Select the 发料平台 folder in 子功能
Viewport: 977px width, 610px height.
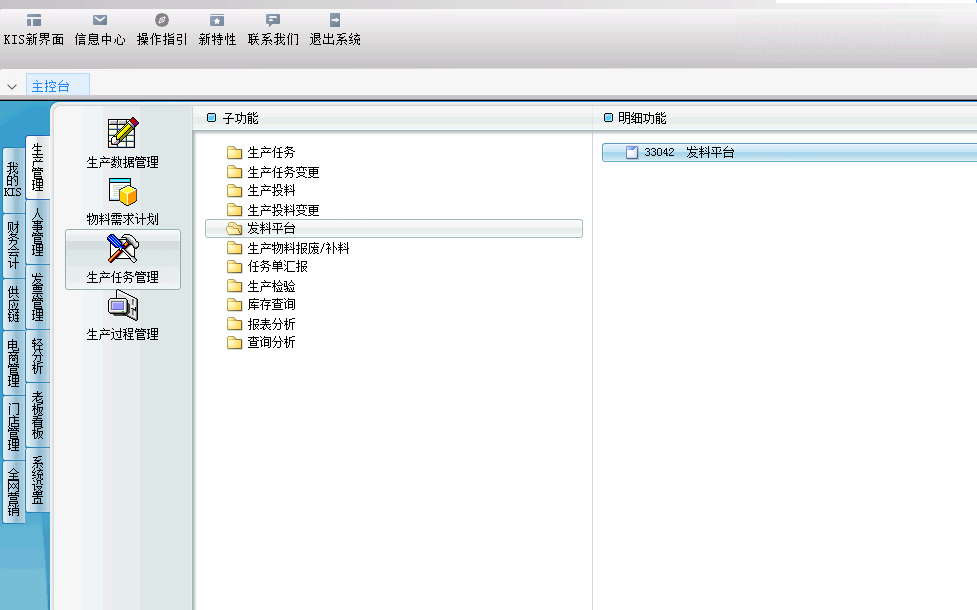[394, 229]
